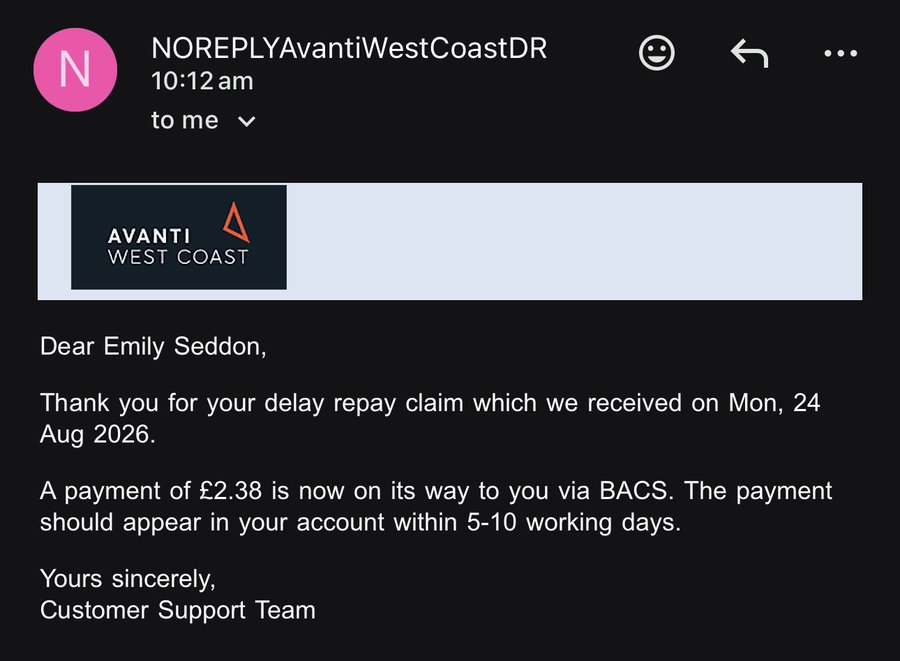Select the £2.38 payment amount
This screenshot has height=661, width=900.
(231, 491)
